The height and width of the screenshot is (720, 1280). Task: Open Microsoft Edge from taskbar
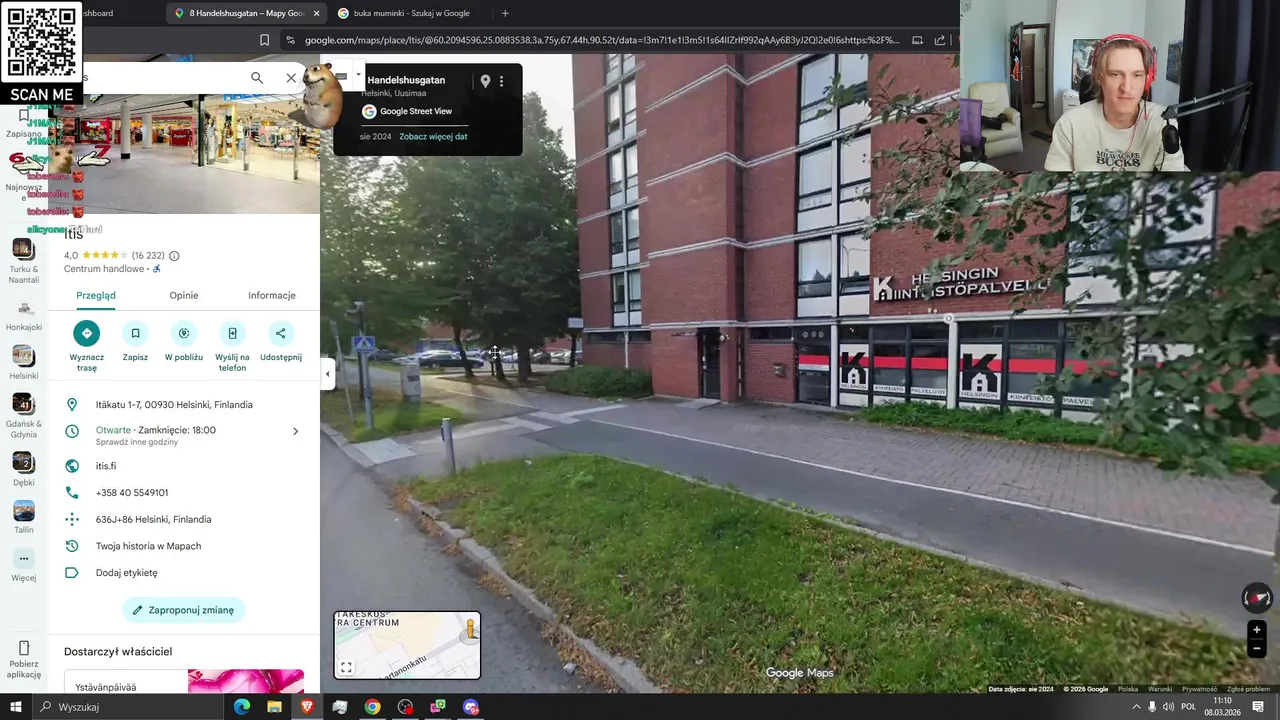click(x=242, y=707)
